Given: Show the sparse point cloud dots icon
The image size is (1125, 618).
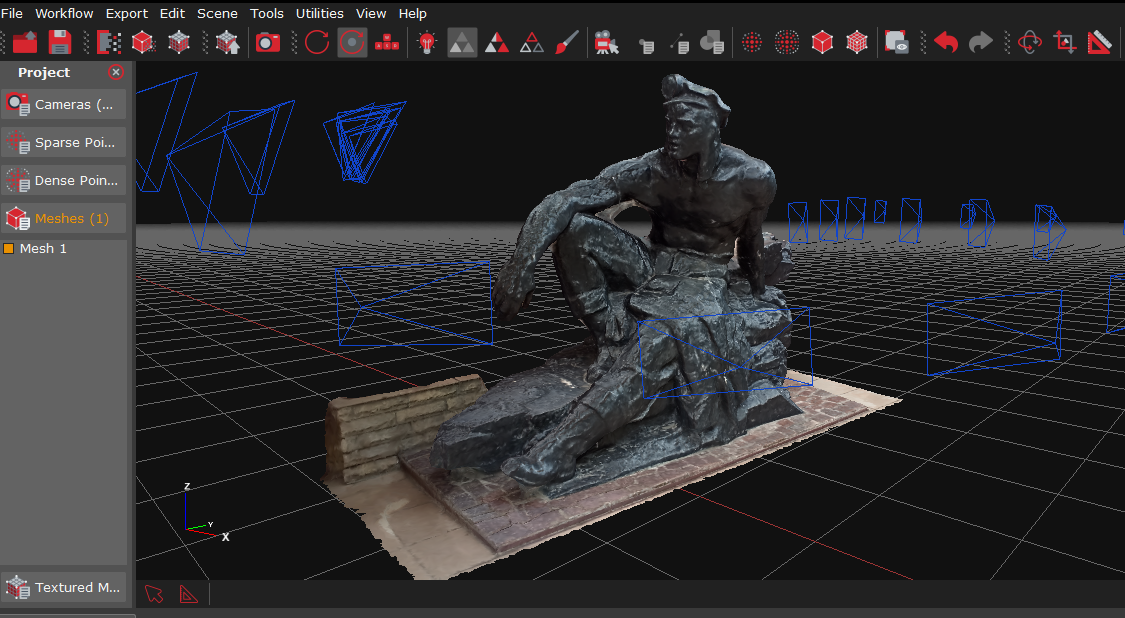Looking at the screenshot, I should point(751,42).
